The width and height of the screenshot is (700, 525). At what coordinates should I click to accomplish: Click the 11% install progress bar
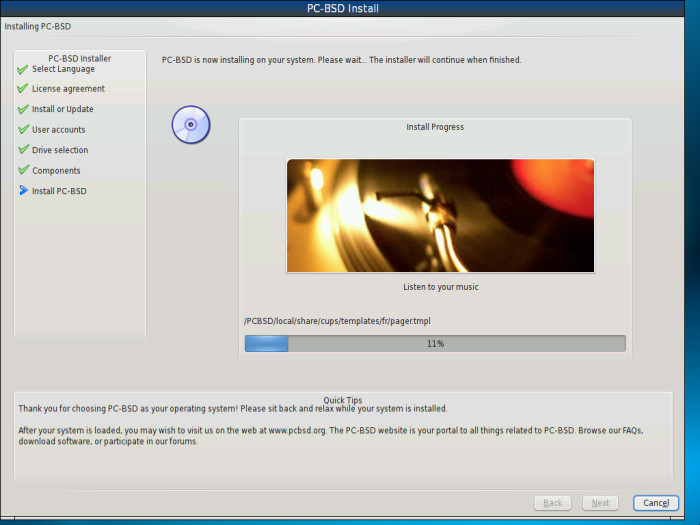[x=435, y=344]
